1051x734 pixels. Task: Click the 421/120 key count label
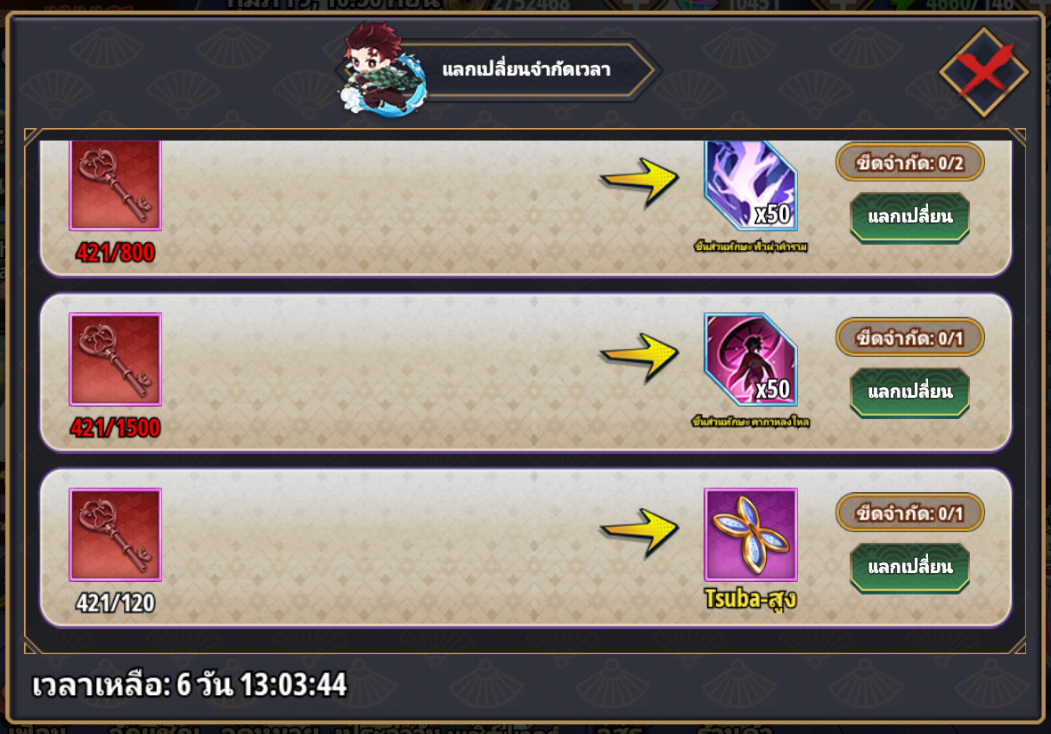(x=115, y=603)
